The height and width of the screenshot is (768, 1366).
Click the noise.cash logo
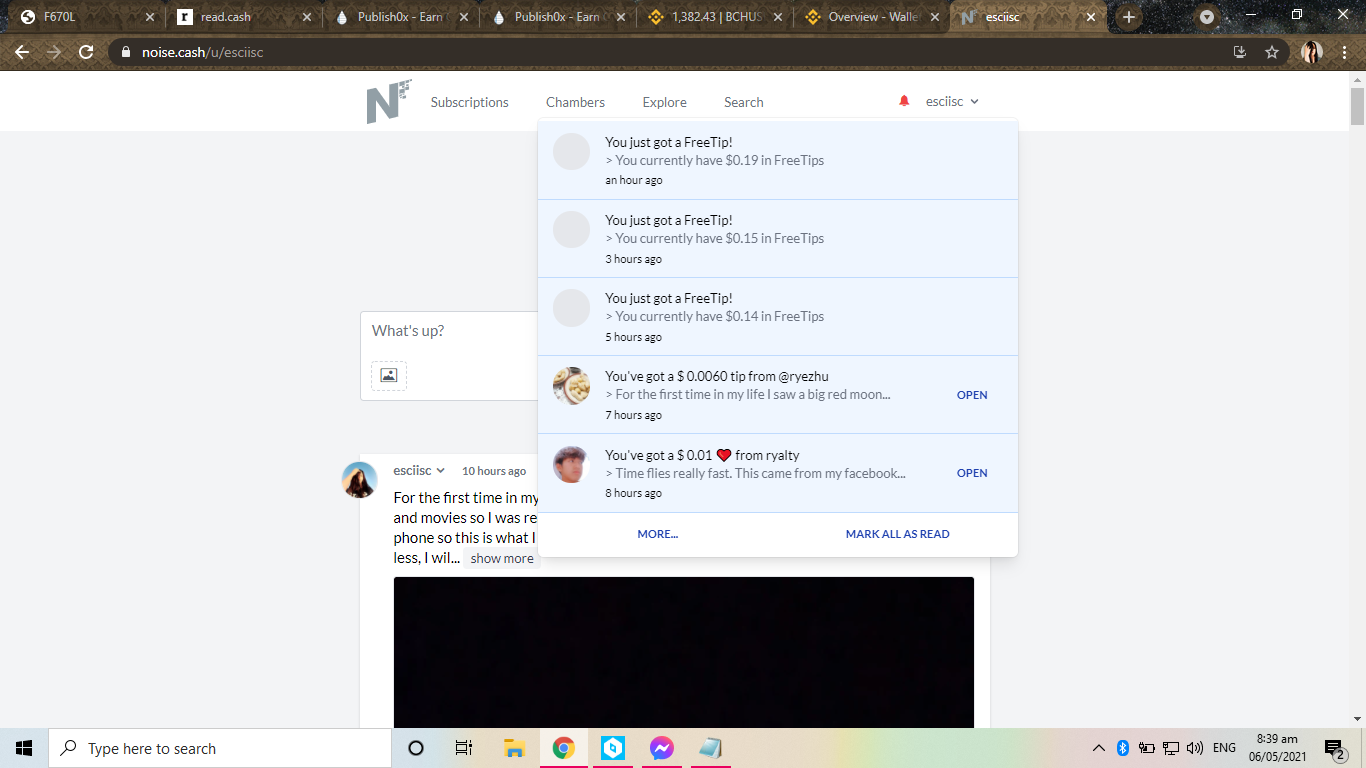pyautogui.click(x=388, y=101)
